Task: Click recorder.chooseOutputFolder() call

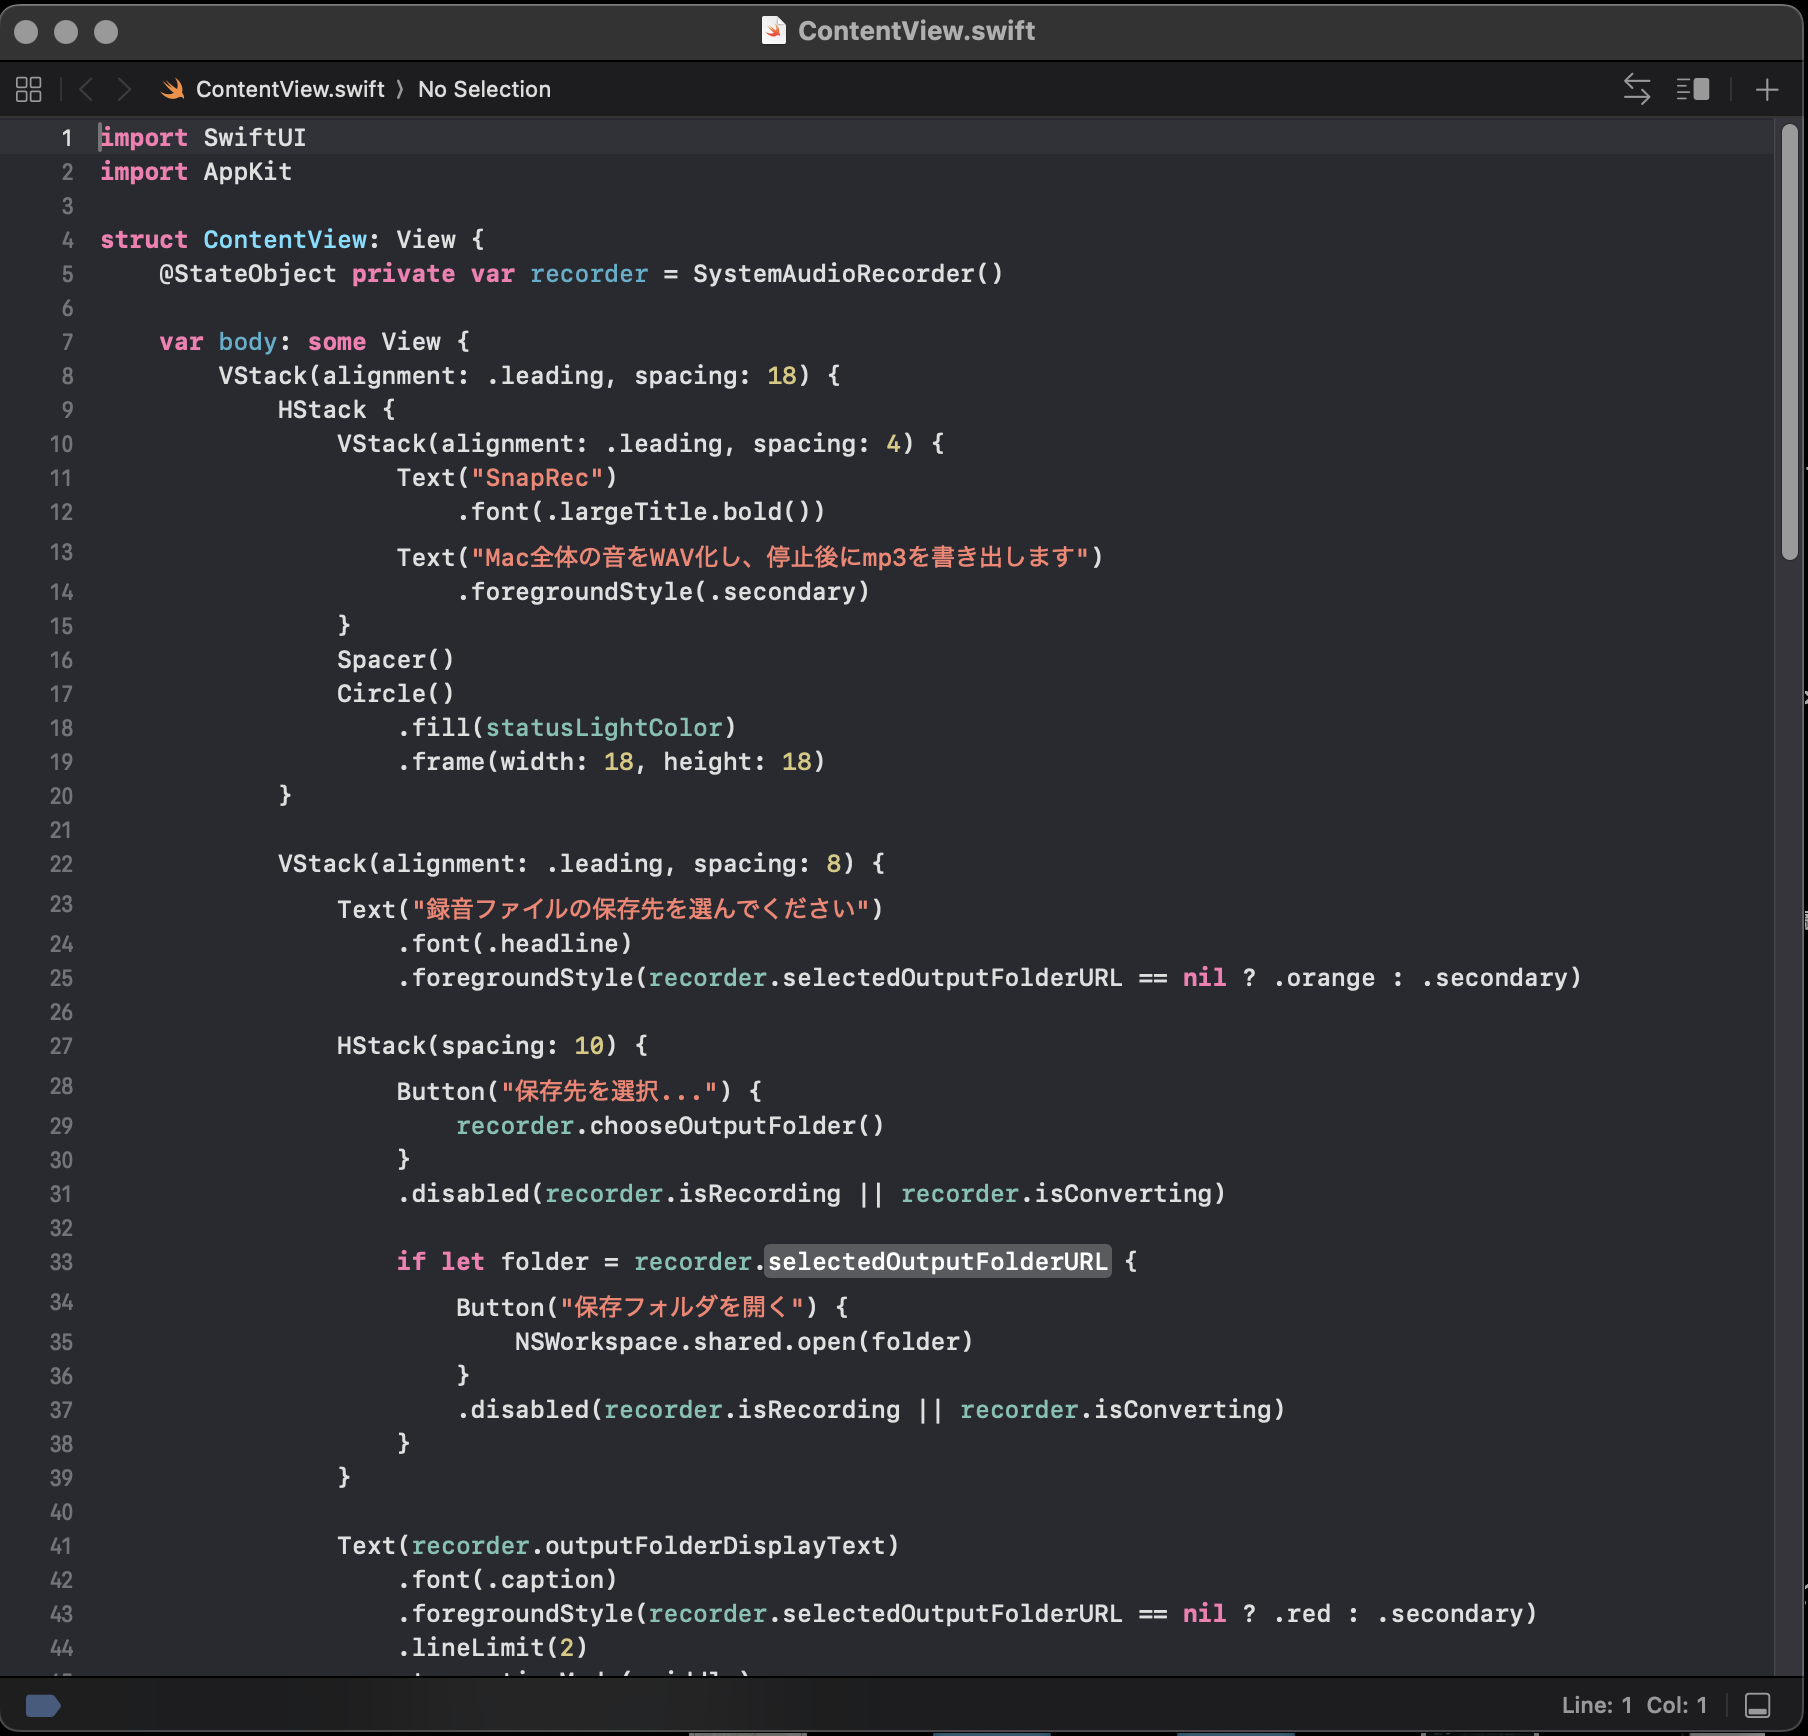Action: coord(670,1126)
